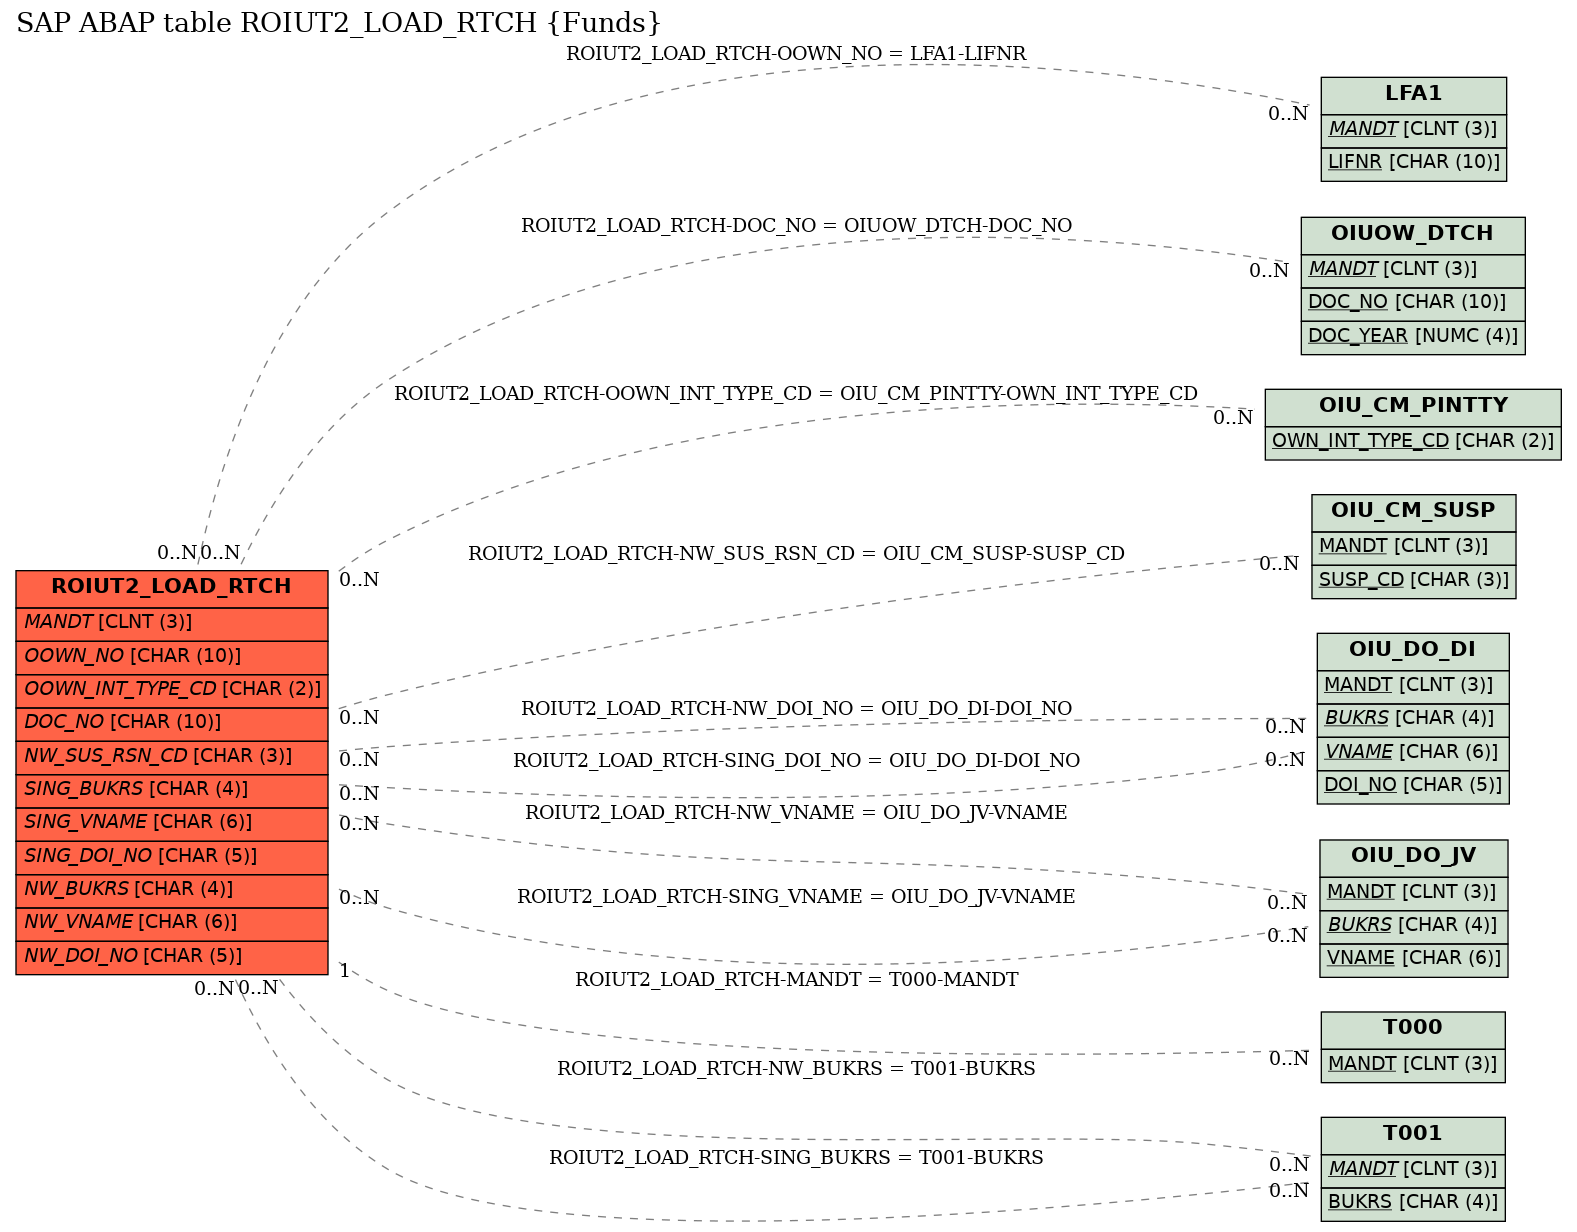The height and width of the screenshot is (1232, 1577).
Task: Click the DOC_NO = OIUOW_DTCH-DOC_NO relation label
Action: pos(796,226)
